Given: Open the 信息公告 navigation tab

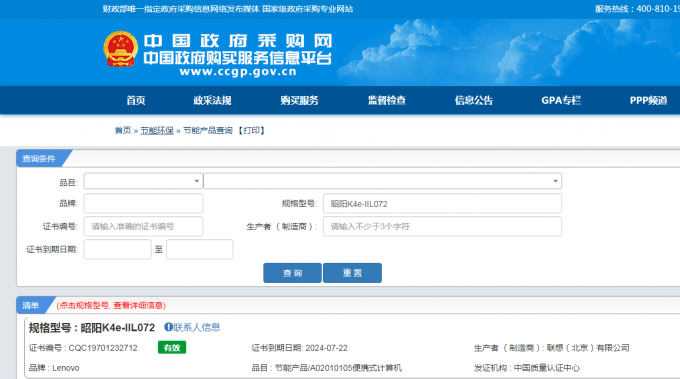Looking at the screenshot, I should [x=474, y=100].
